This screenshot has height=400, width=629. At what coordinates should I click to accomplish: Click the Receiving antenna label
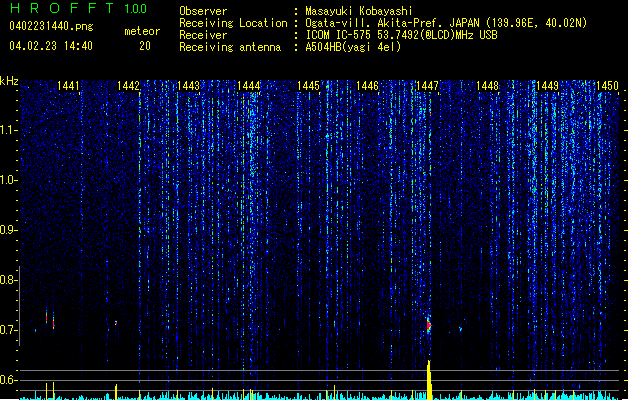230,47
